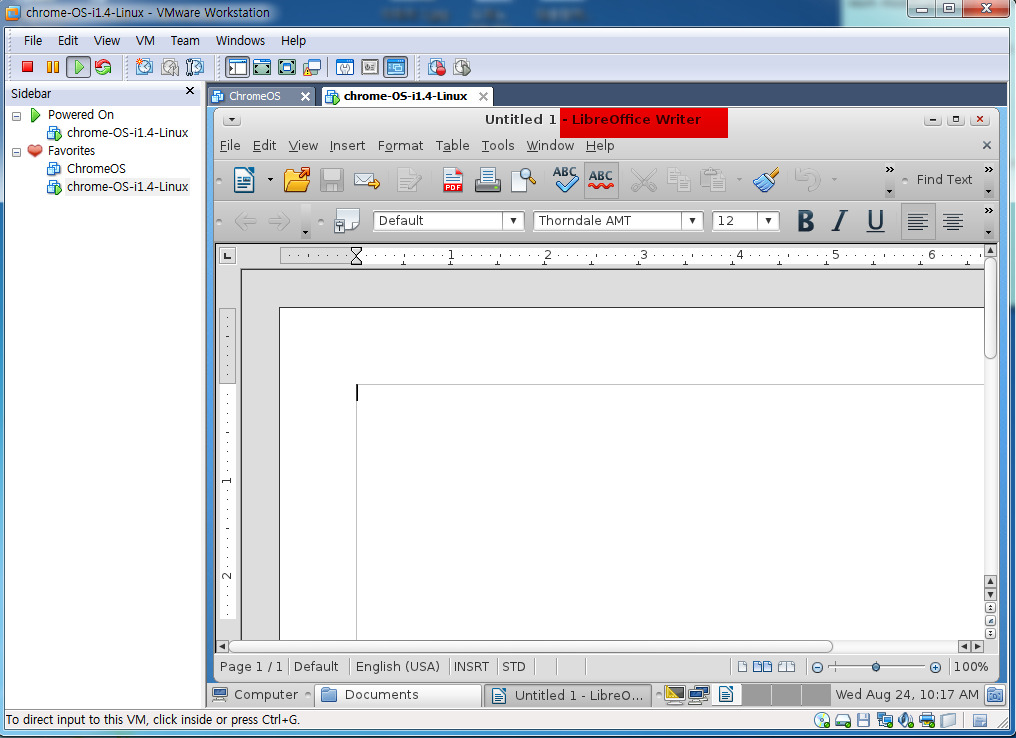
Task: Click the Print document icon
Action: coord(487,180)
